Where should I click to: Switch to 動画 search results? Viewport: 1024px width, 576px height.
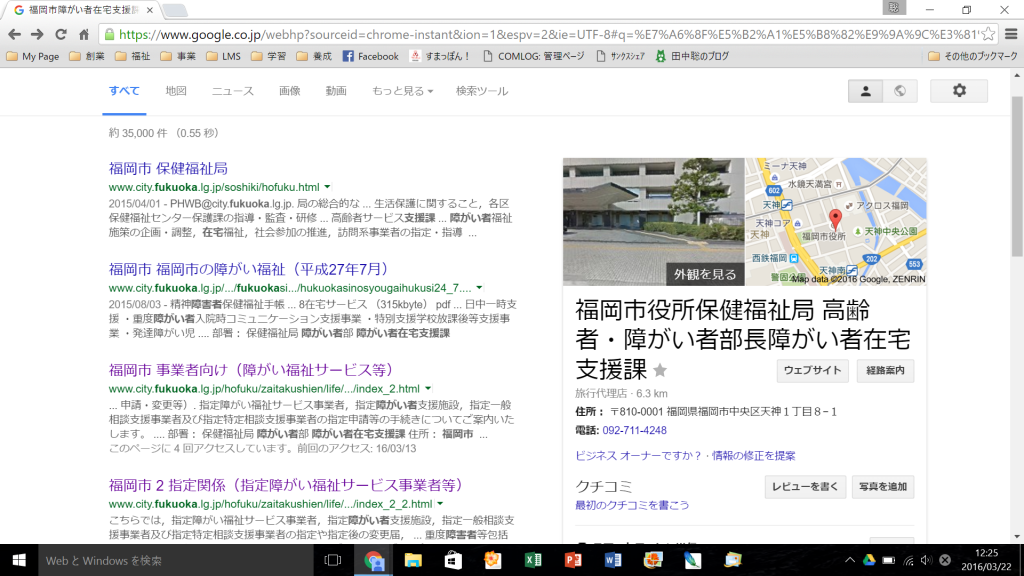pyautogui.click(x=336, y=91)
